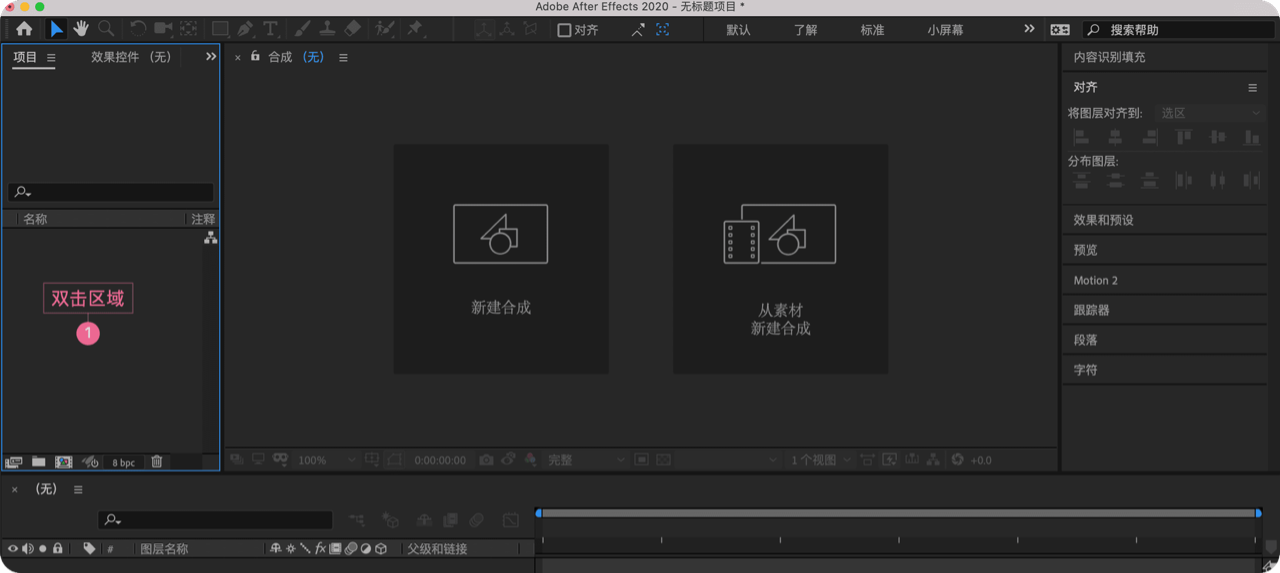This screenshot has height=573, width=1280.
Task: Click the timeline work area bar
Action: 898,513
